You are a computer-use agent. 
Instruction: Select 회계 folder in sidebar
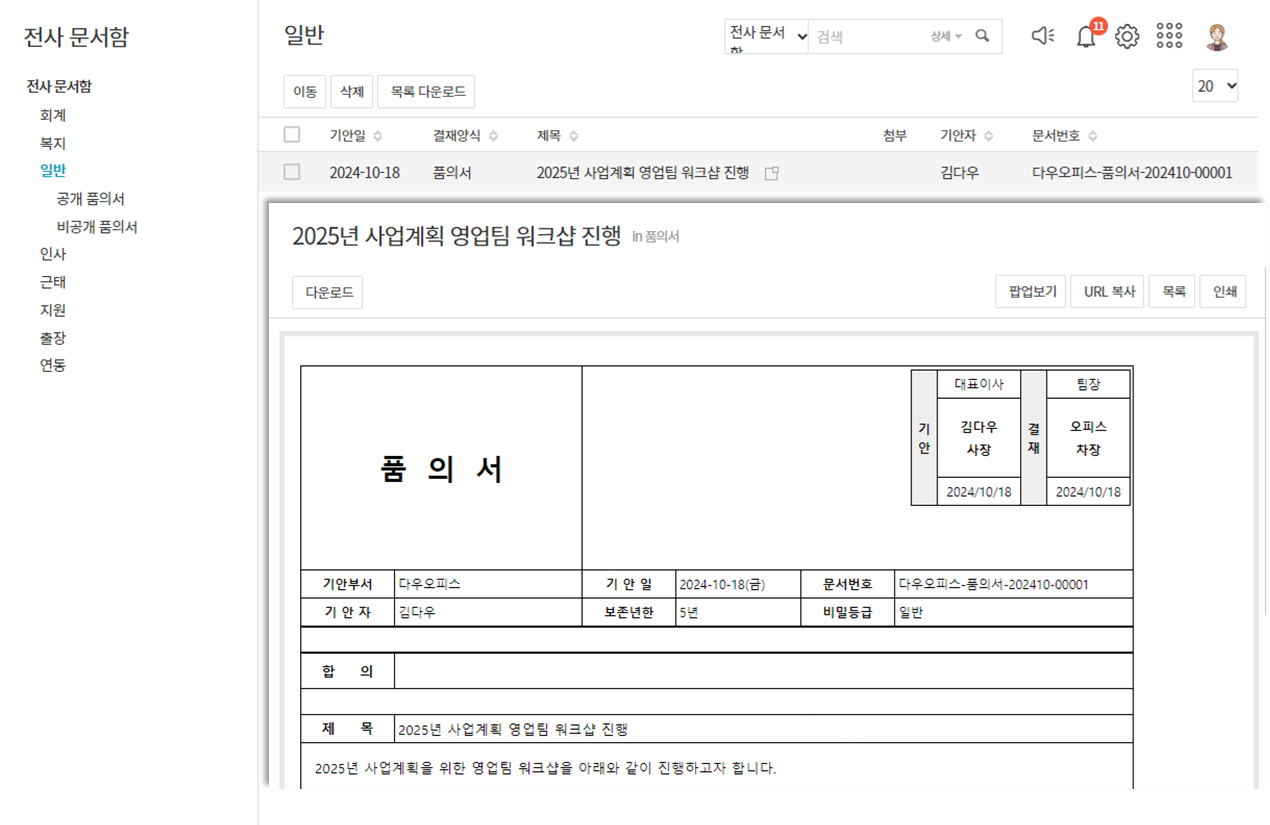[53, 115]
